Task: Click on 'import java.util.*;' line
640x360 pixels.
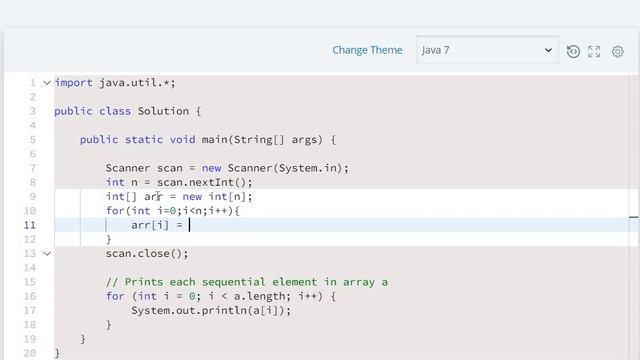Action: [x=115, y=83]
